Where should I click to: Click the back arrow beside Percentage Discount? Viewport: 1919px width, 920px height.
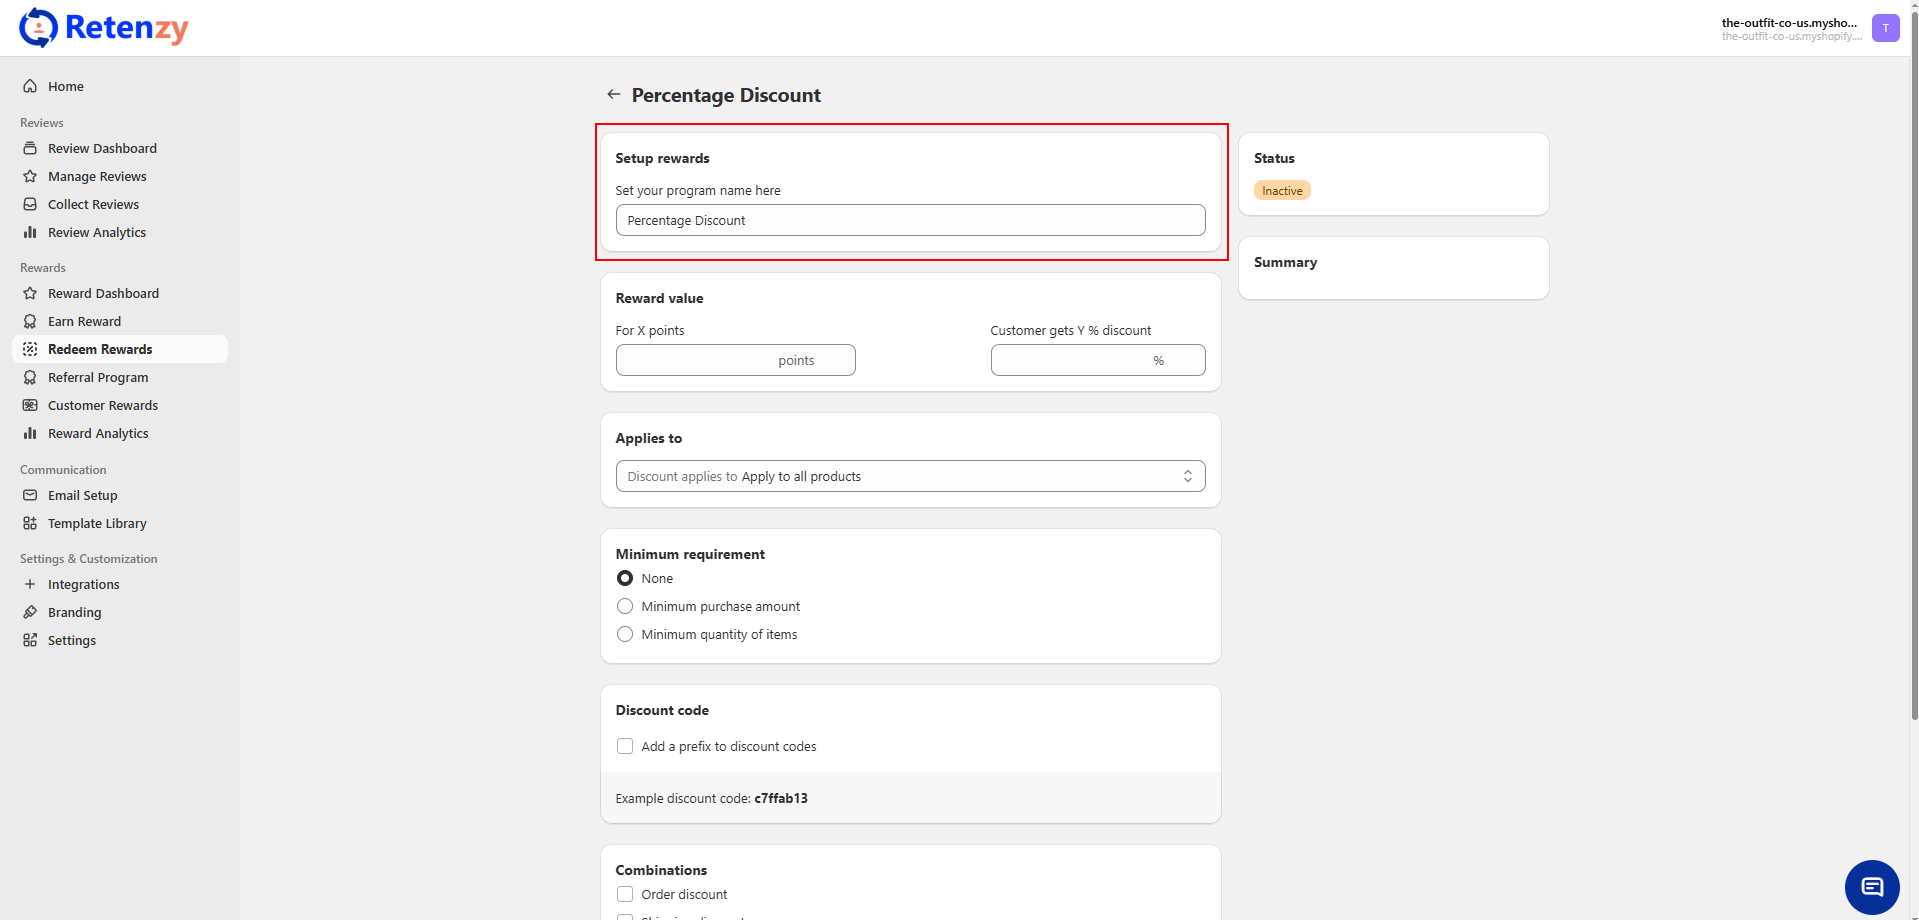(x=613, y=94)
